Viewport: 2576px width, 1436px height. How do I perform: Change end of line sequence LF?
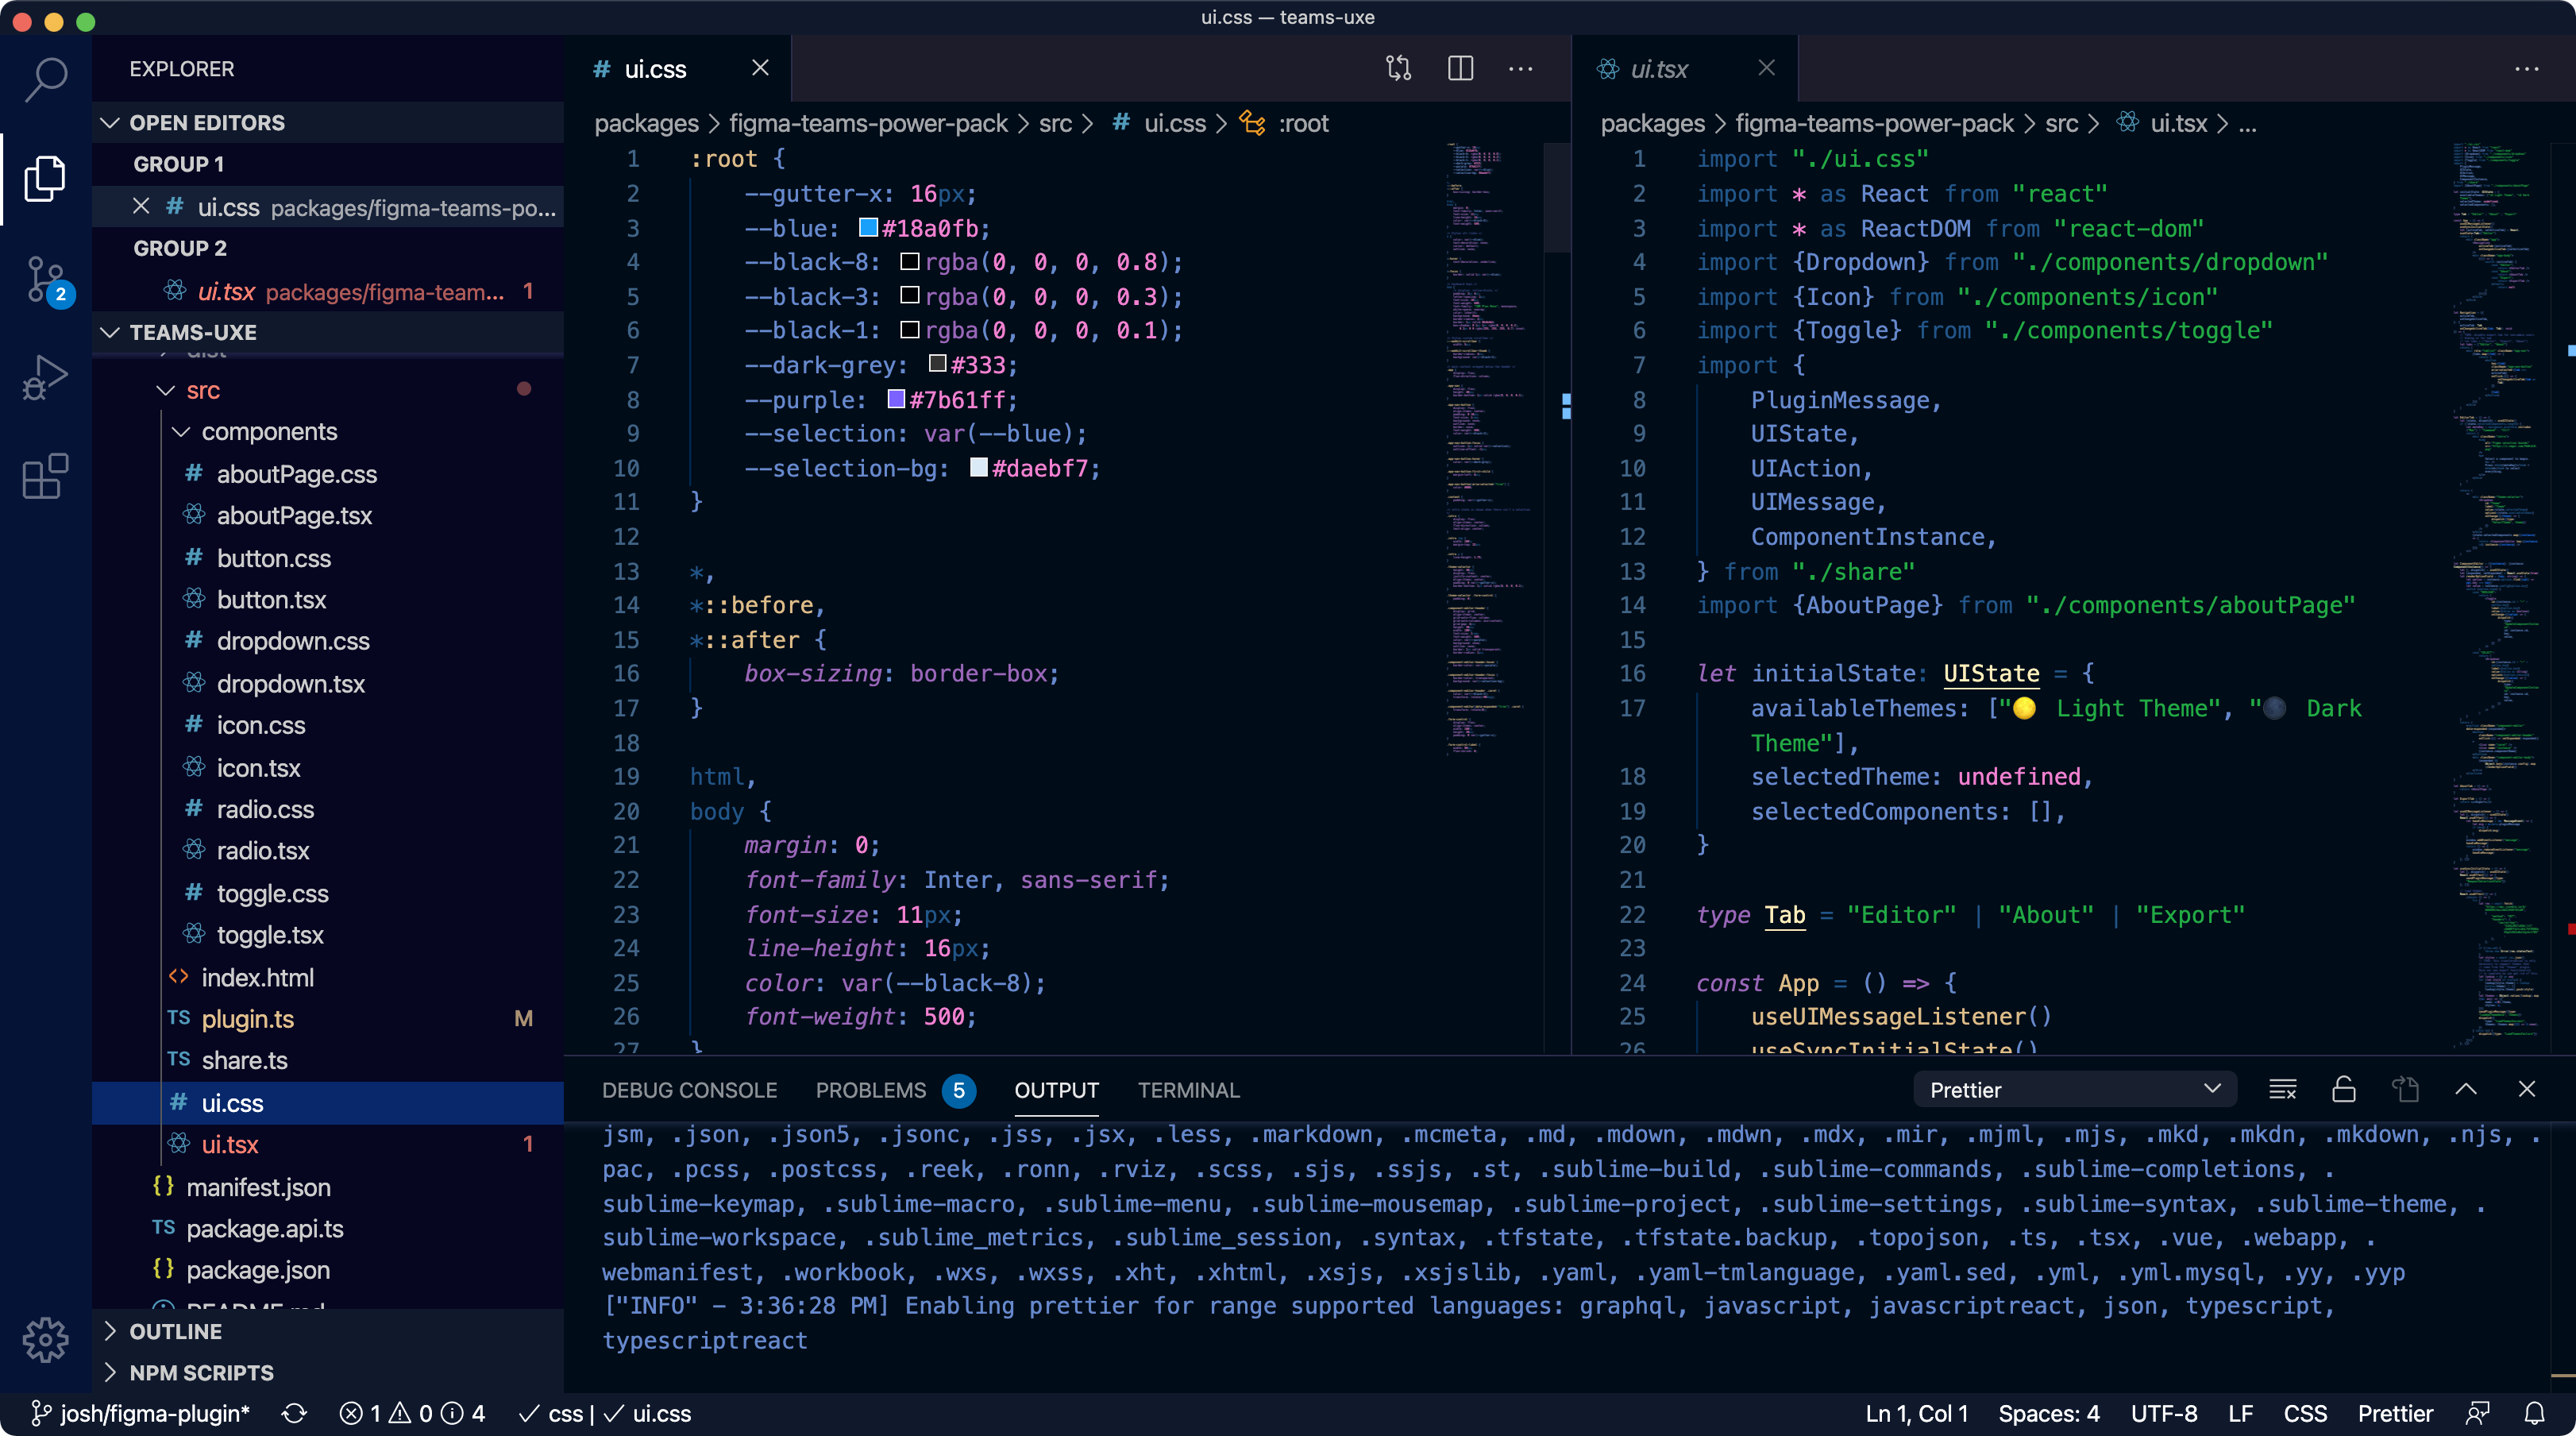pyautogui.click(x=2241, y=1413)
